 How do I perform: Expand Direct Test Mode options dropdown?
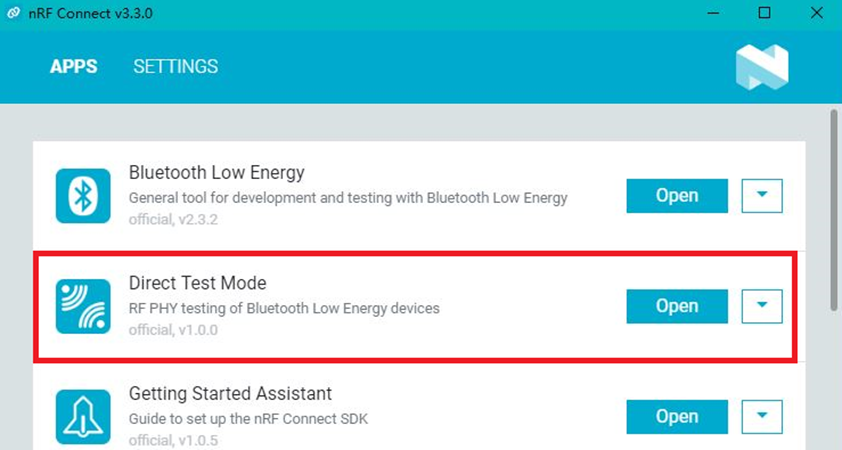[762, 306]
